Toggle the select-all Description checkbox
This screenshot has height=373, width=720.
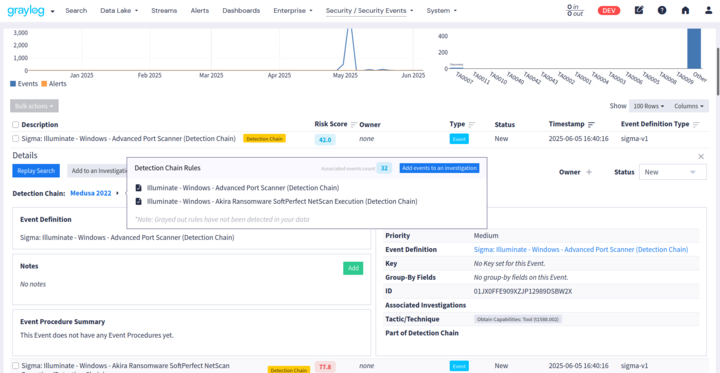[16, 124]
